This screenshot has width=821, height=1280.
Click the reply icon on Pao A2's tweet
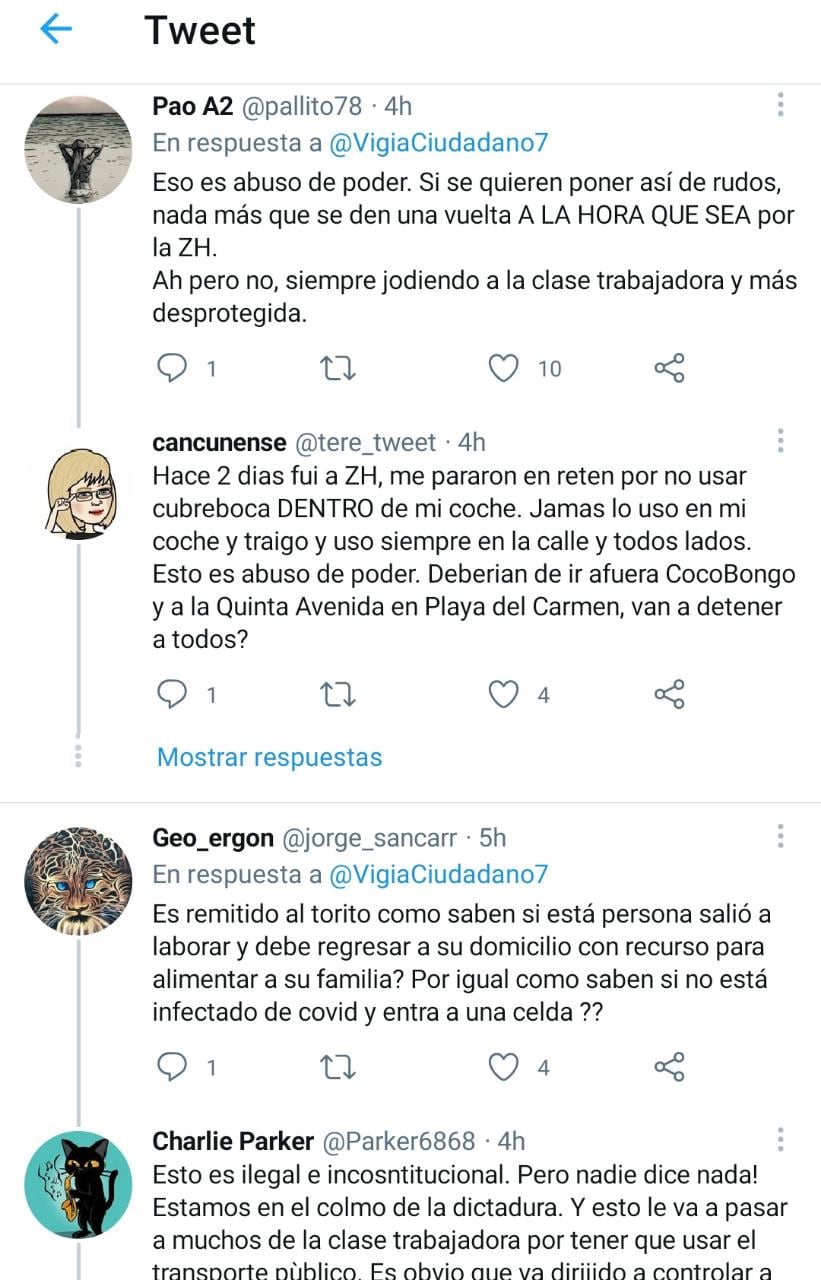(x=175, y=367)
